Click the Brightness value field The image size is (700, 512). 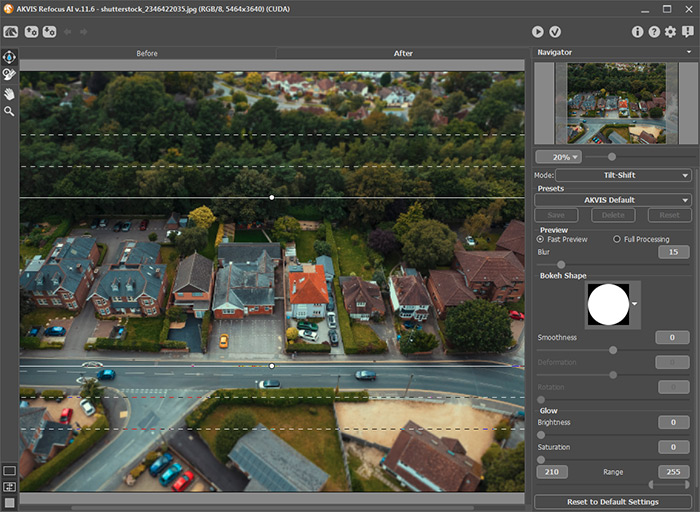(x=673, y=422)
